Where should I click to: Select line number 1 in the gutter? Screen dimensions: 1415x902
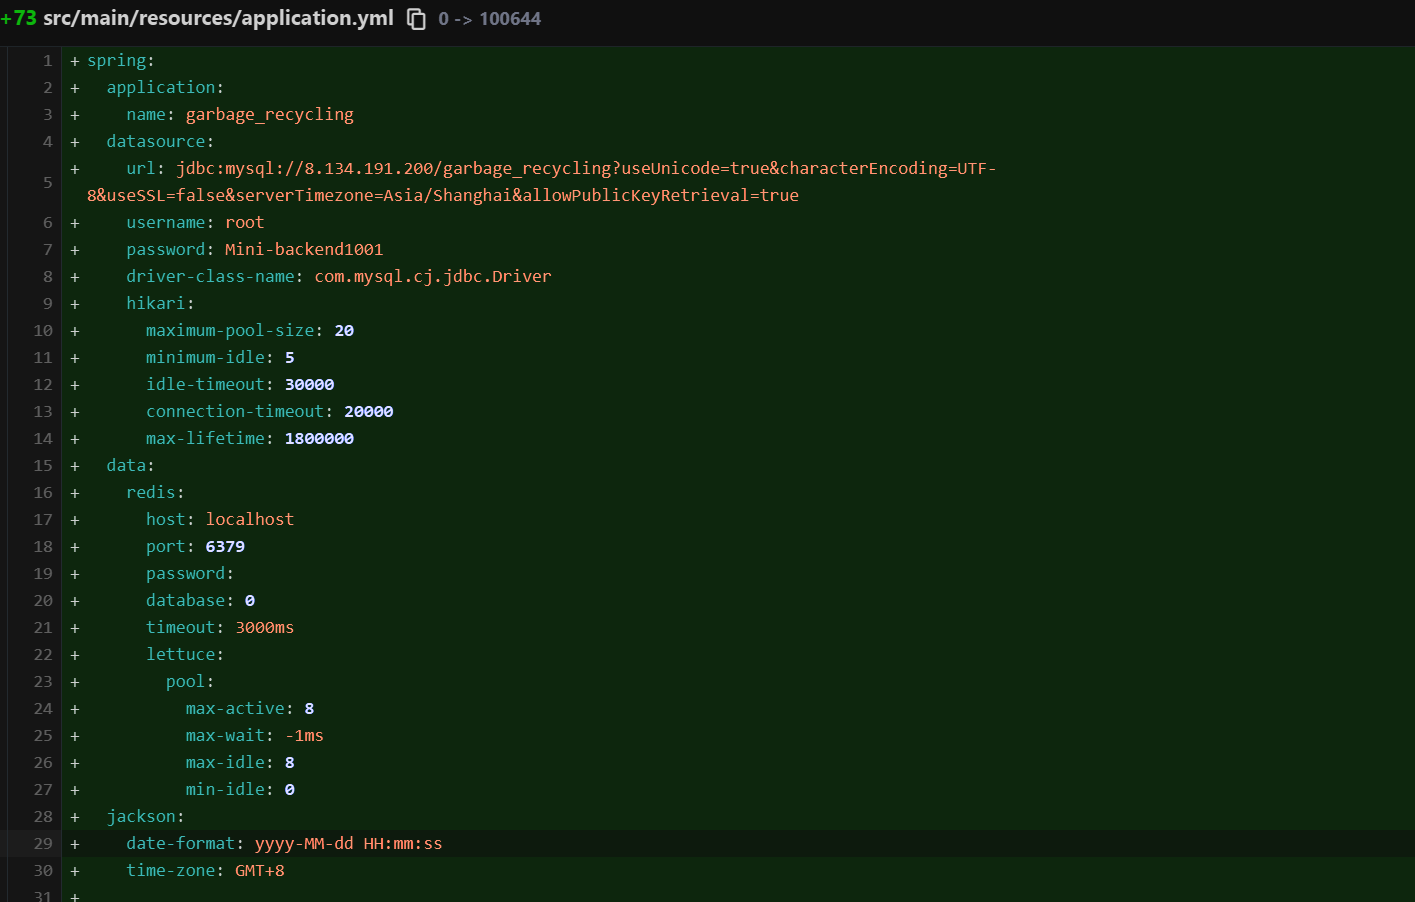point(47,61)
